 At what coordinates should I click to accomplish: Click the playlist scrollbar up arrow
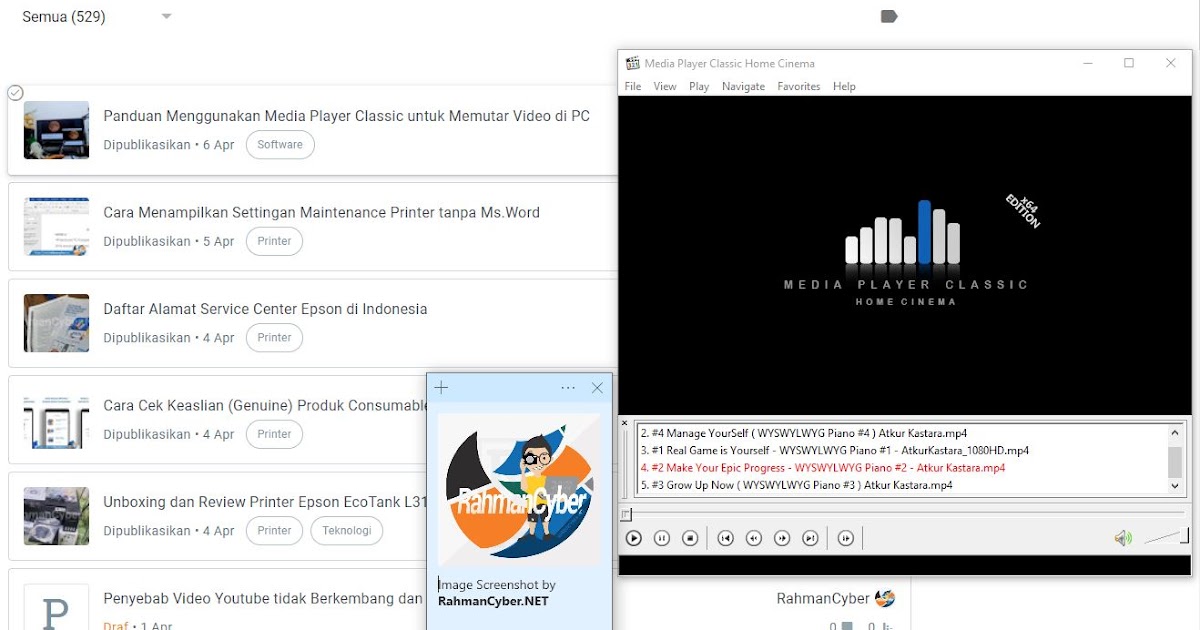(x=1175, y=432)
